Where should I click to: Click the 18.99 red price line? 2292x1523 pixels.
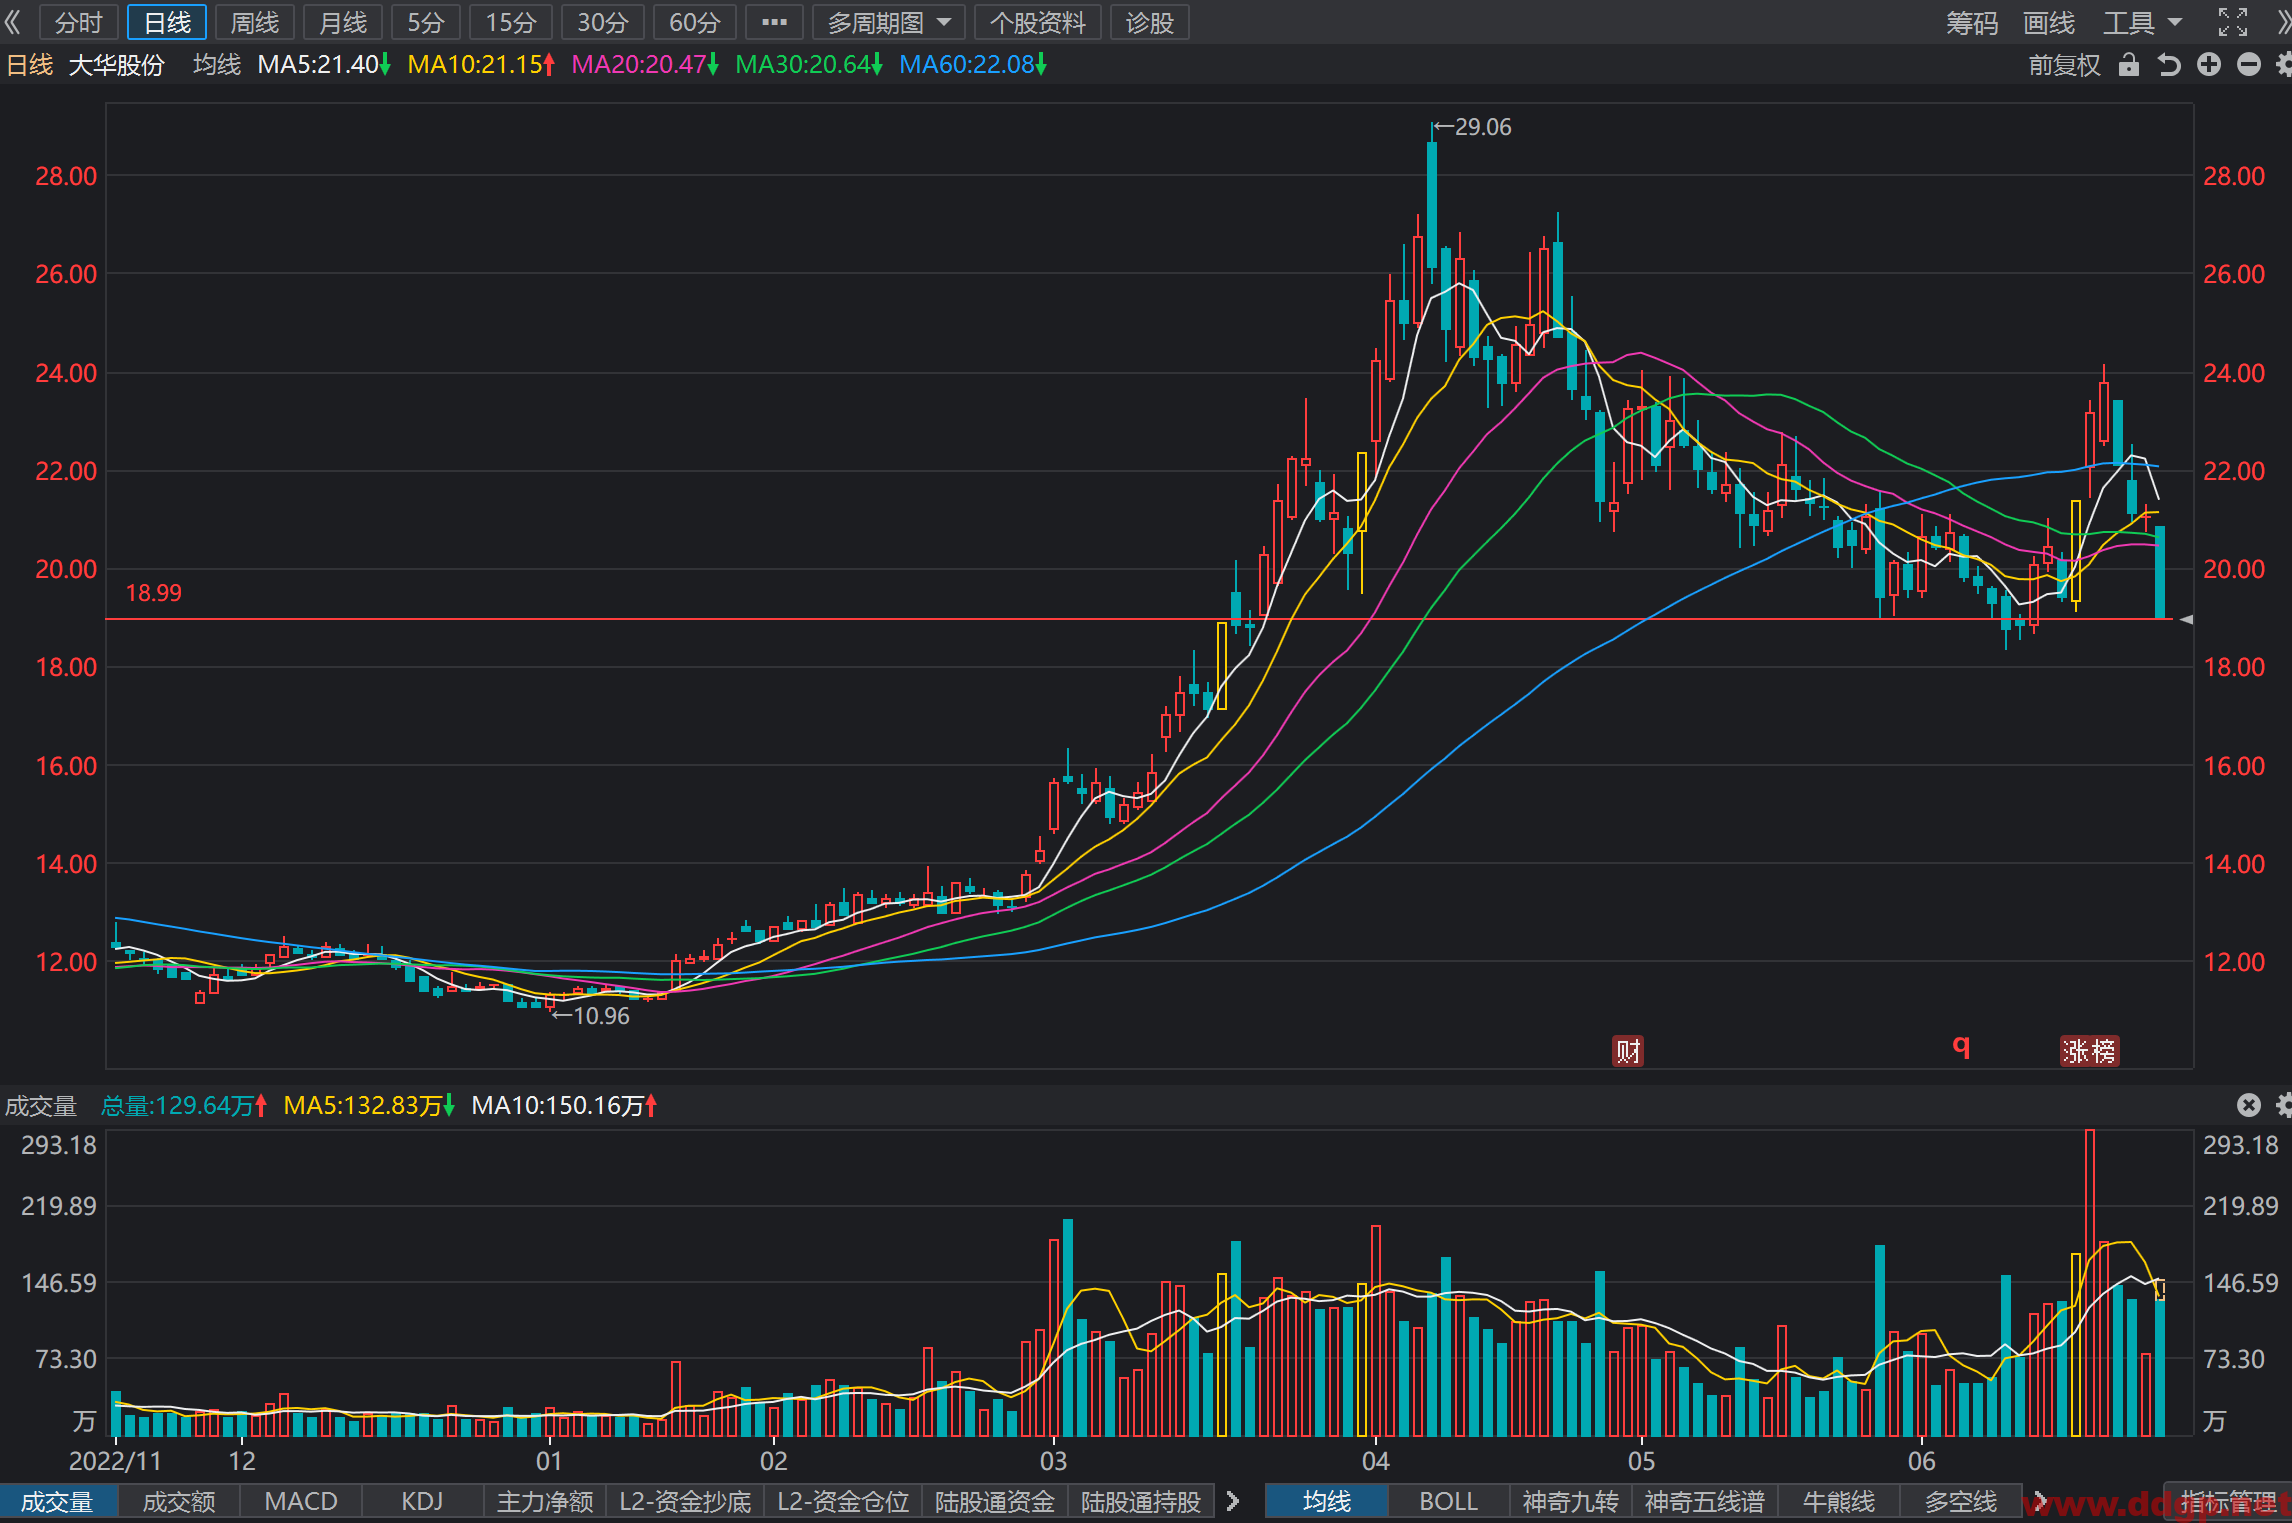point(1139,619)
